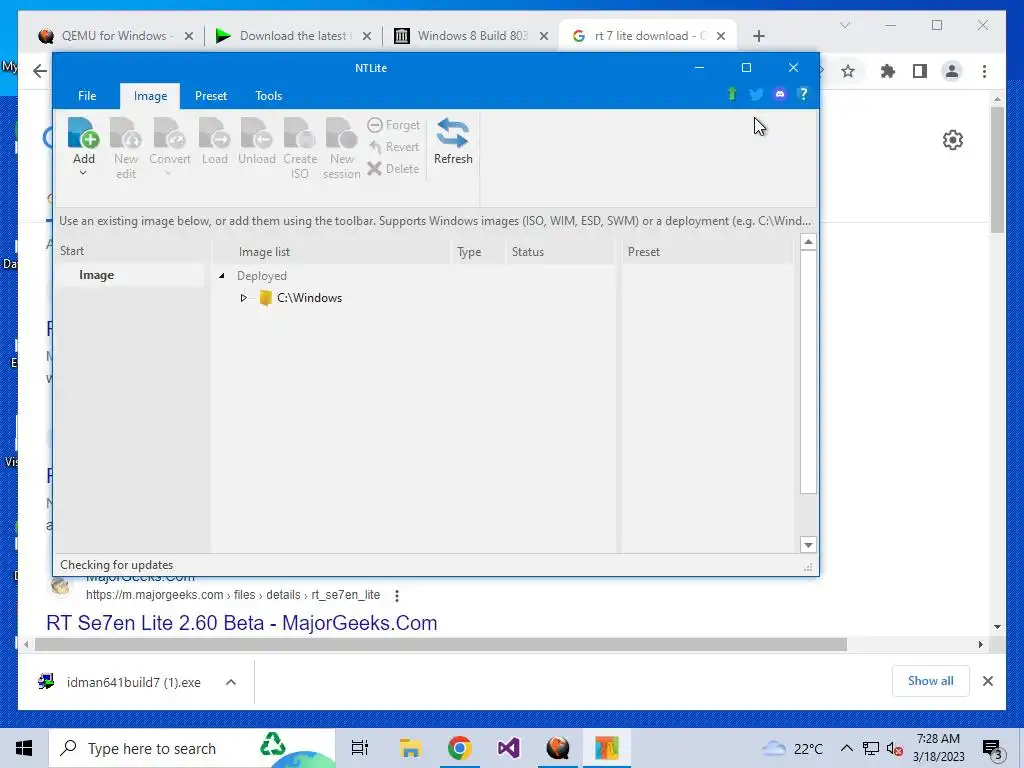This screenshot has width=1024, height=768.
Task: Open the File tab in NTLite
Action: point(87,96)
